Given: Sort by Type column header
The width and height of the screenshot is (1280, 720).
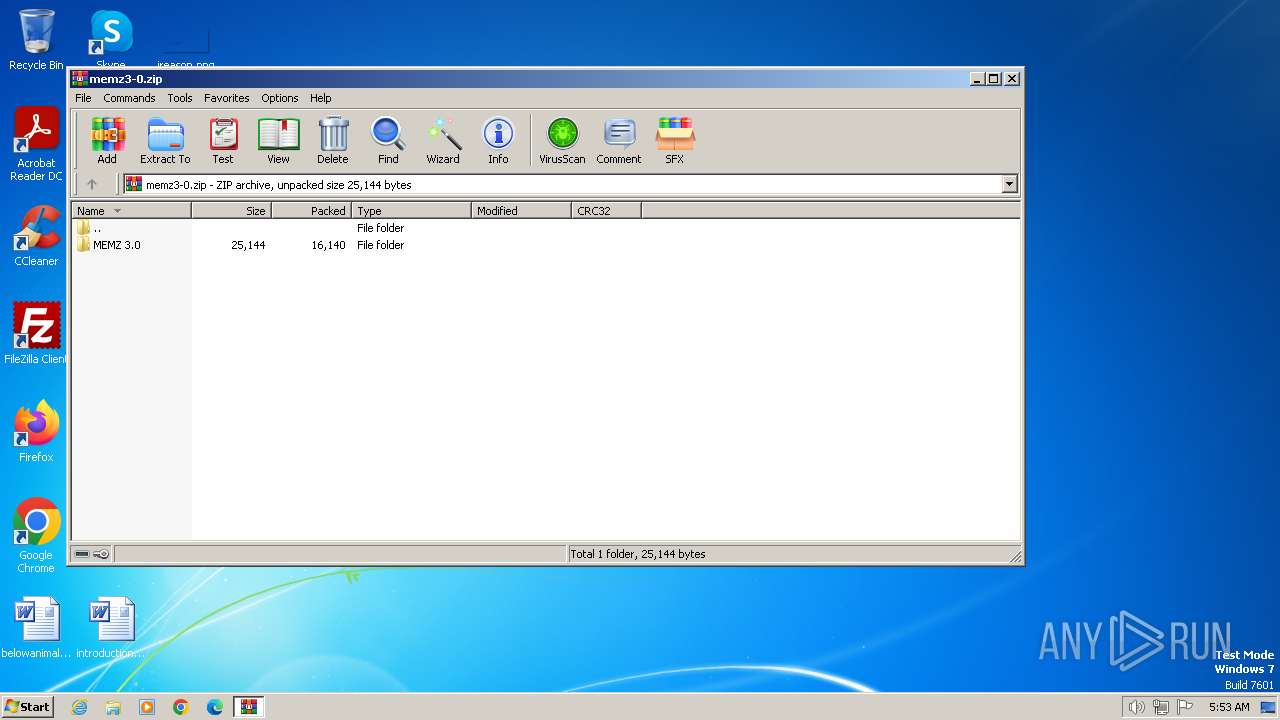Looking at the screenshot, I should click(x=411, y=211).
